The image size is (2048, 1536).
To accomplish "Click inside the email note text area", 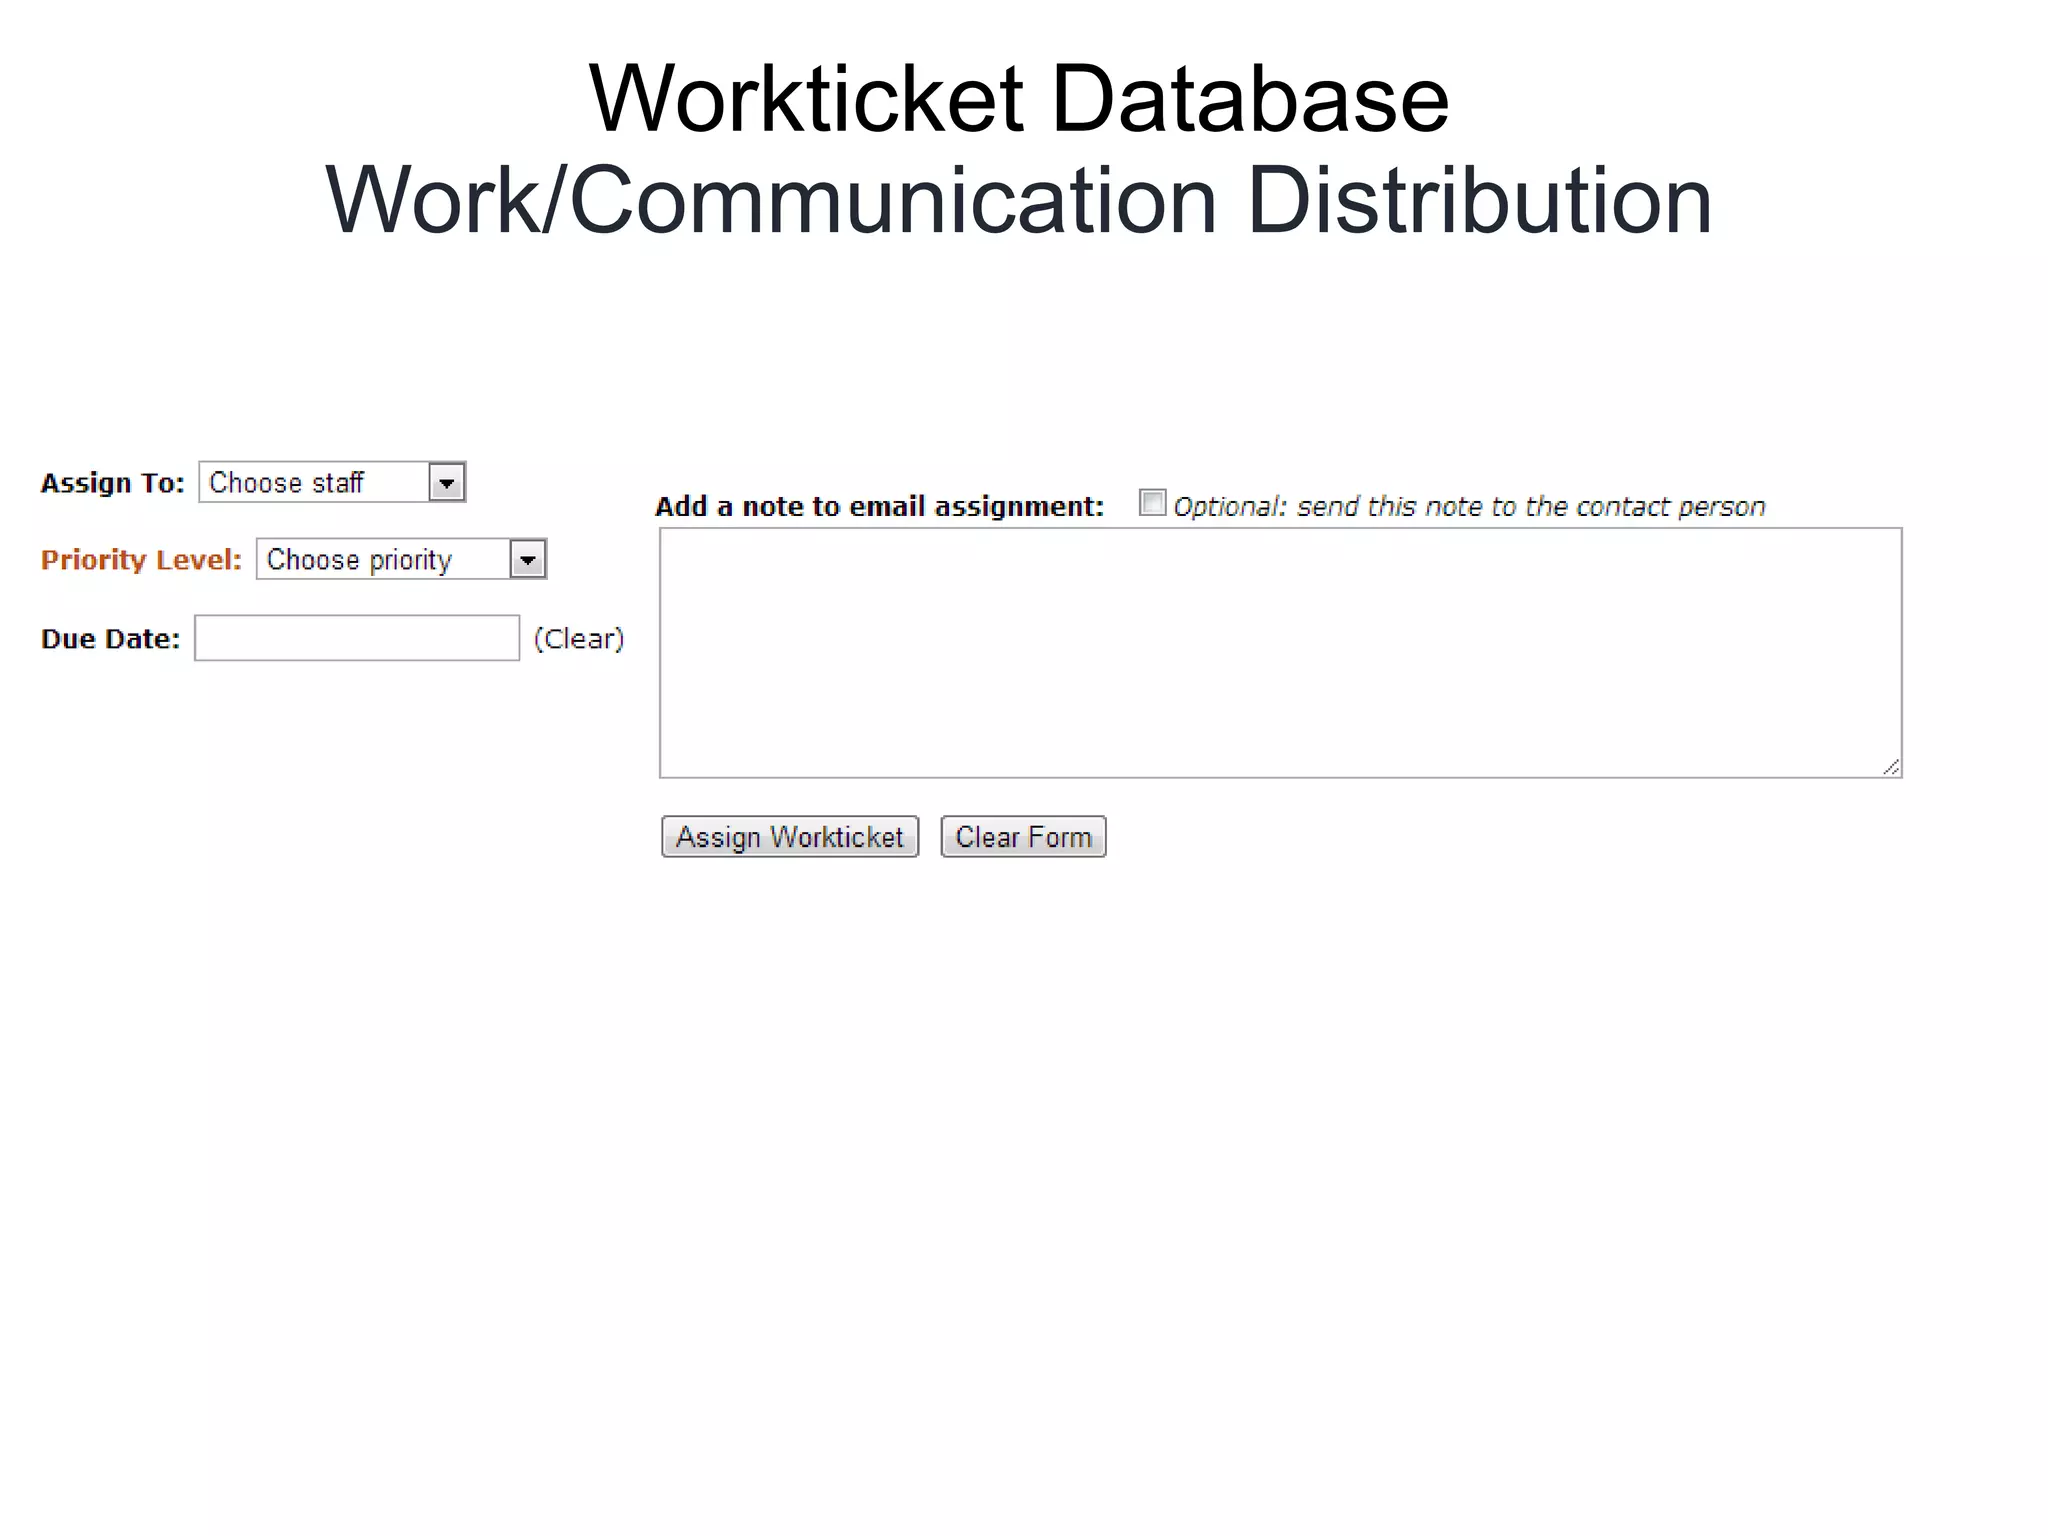I will [1280, 653].
